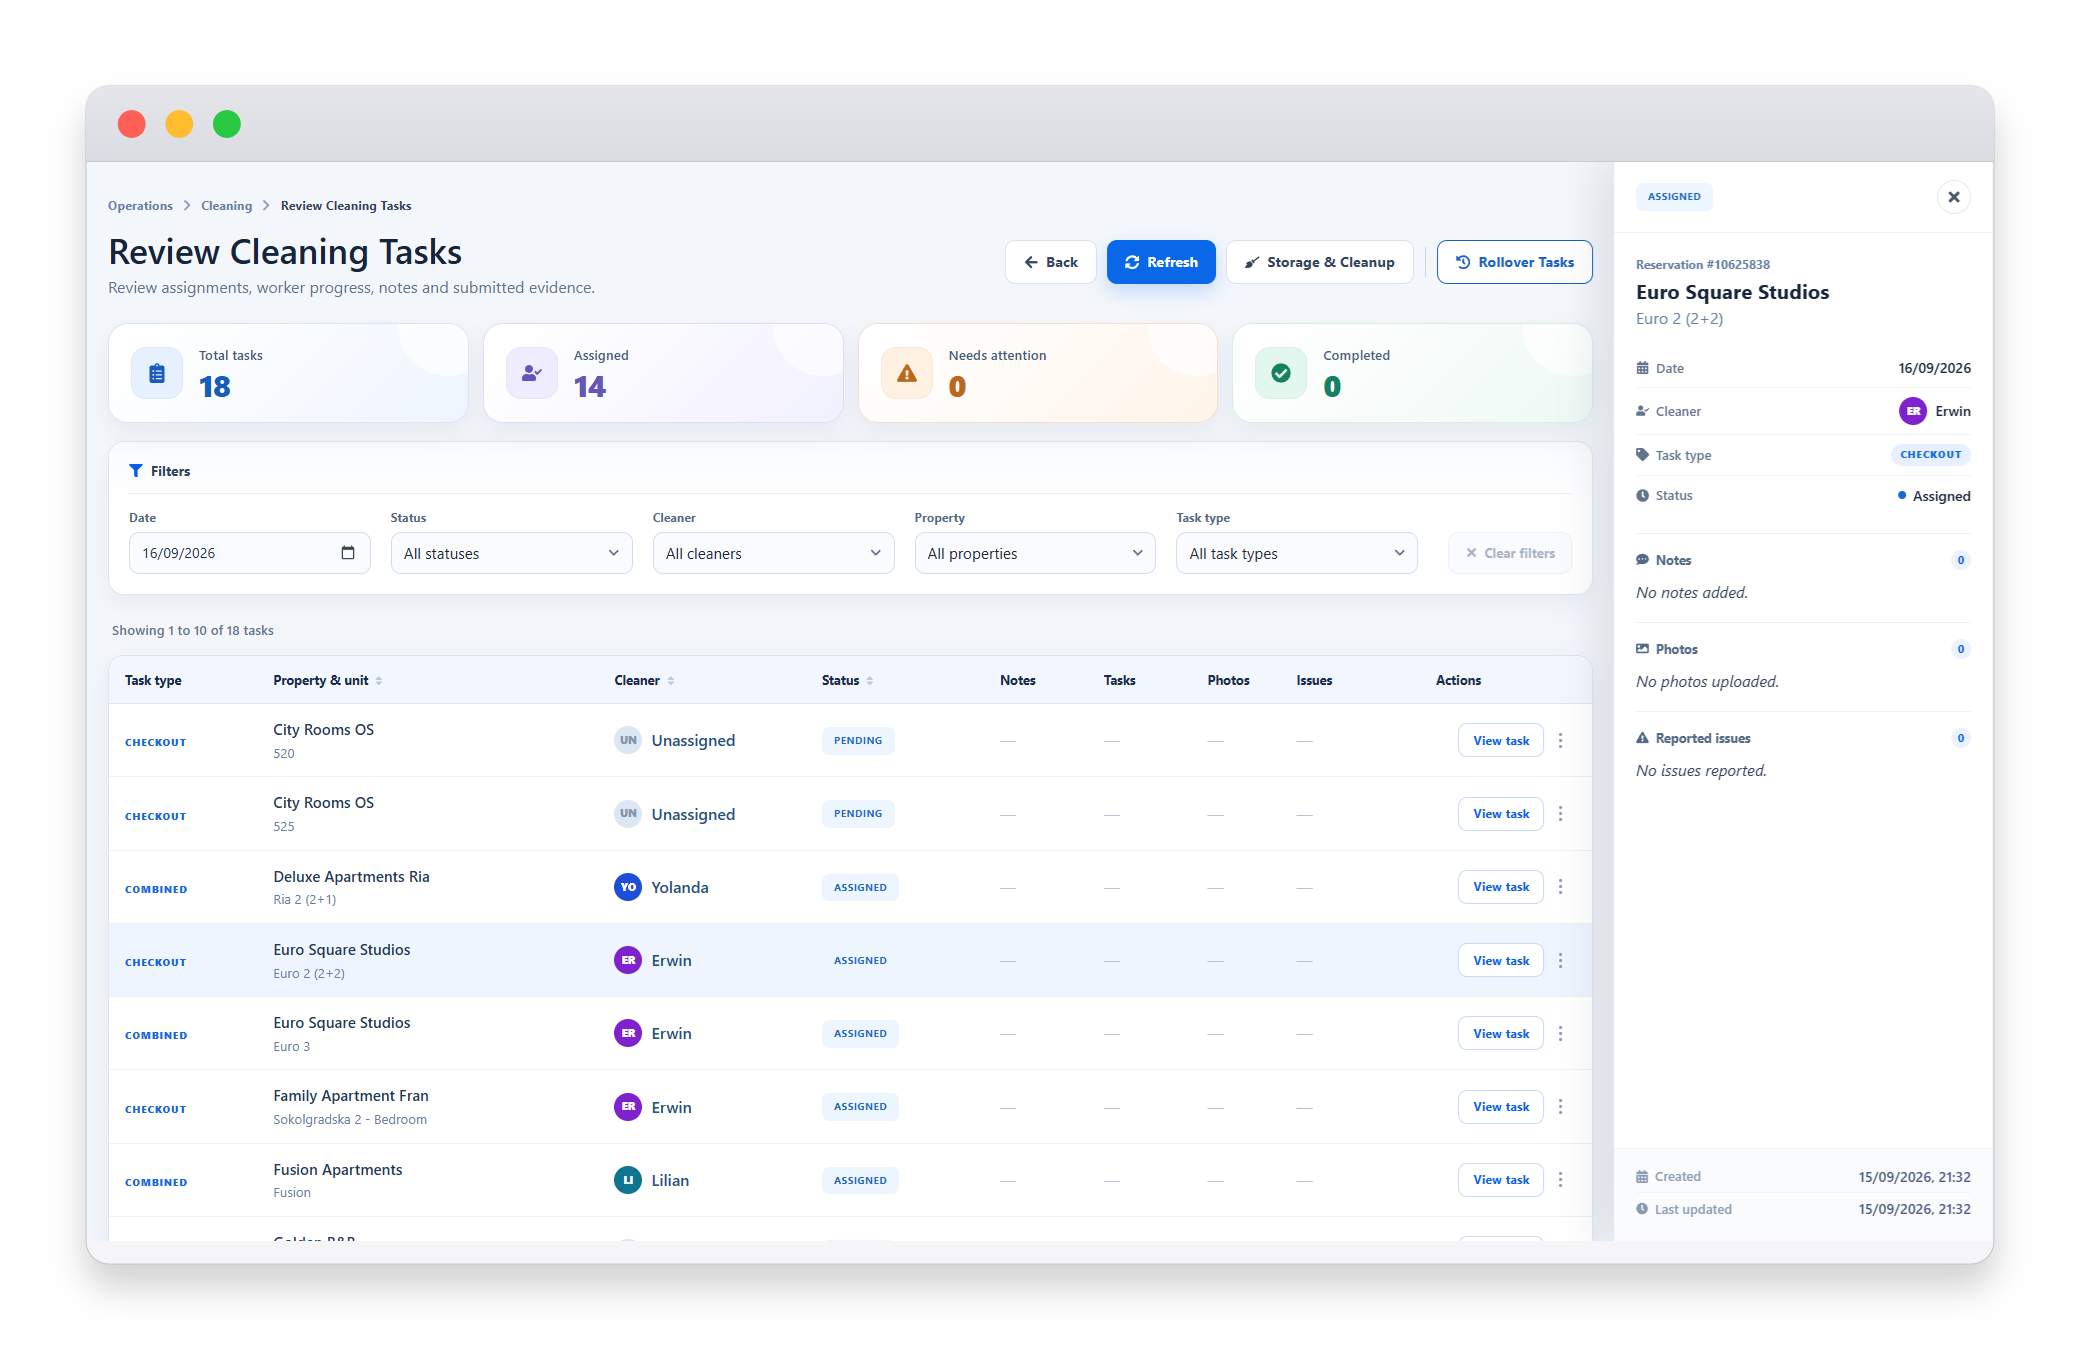Click the Total tasks clipboard icon
Image resolution: width=2080 pixels, height=1350 pixels.
pos(157,373)
